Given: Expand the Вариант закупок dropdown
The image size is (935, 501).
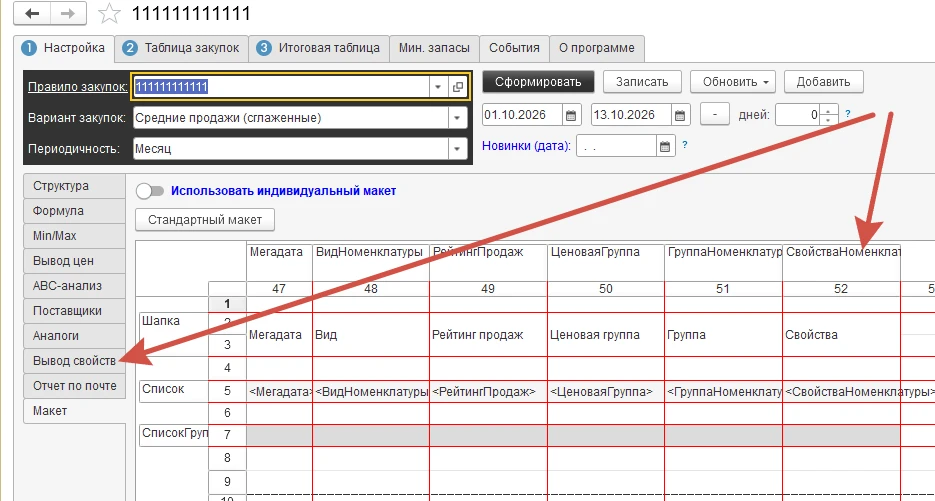Looking at the screenshot, I should (x=457, y=118).
